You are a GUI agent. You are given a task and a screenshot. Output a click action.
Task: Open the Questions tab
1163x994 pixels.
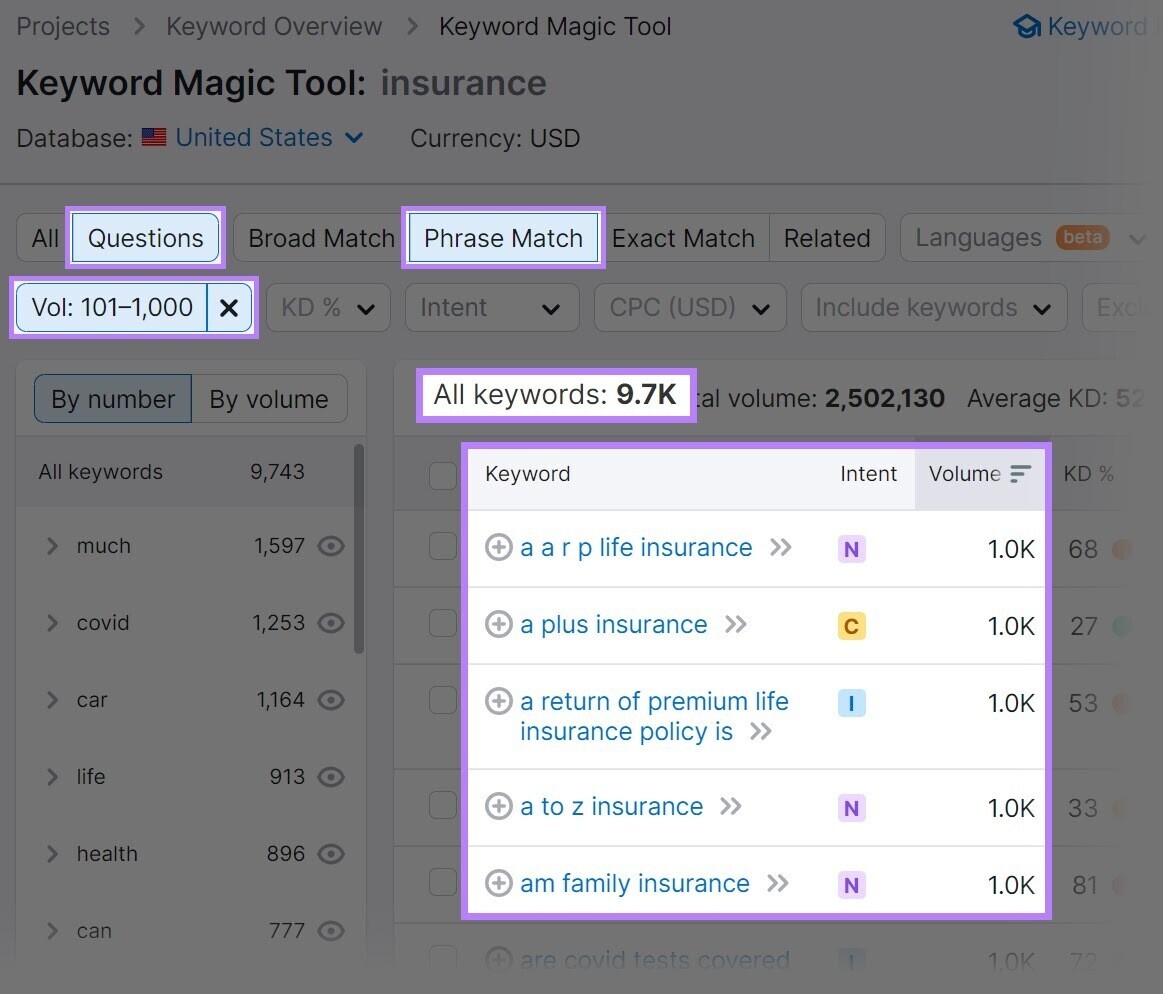point(145,238)
